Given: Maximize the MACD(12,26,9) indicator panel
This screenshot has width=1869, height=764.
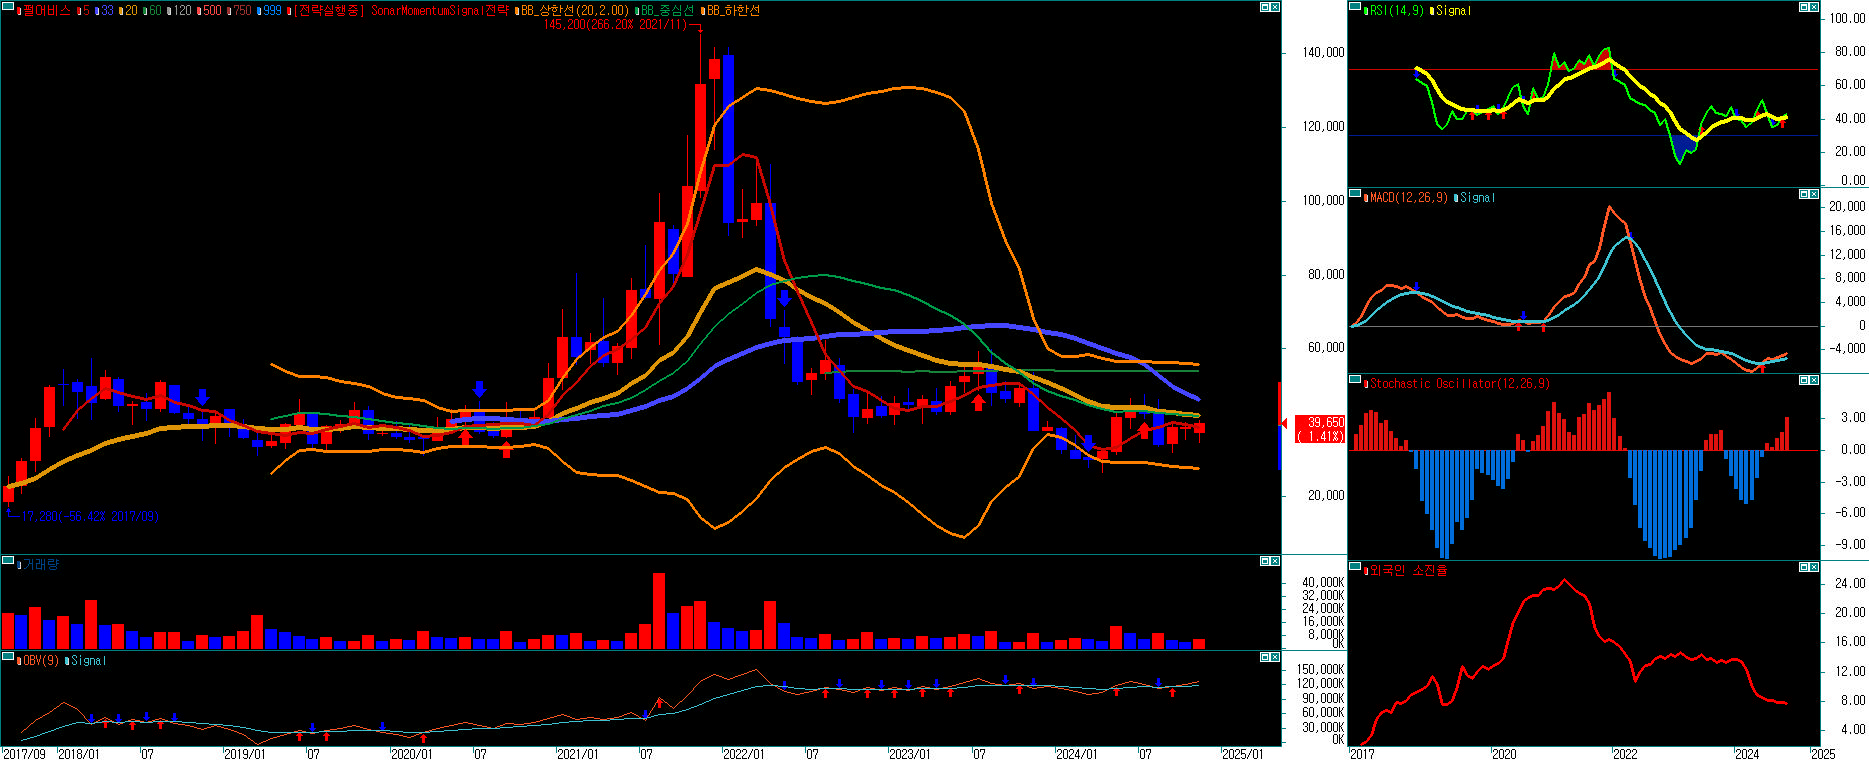Looking at the screenshot, I should tap(1803, 194).
